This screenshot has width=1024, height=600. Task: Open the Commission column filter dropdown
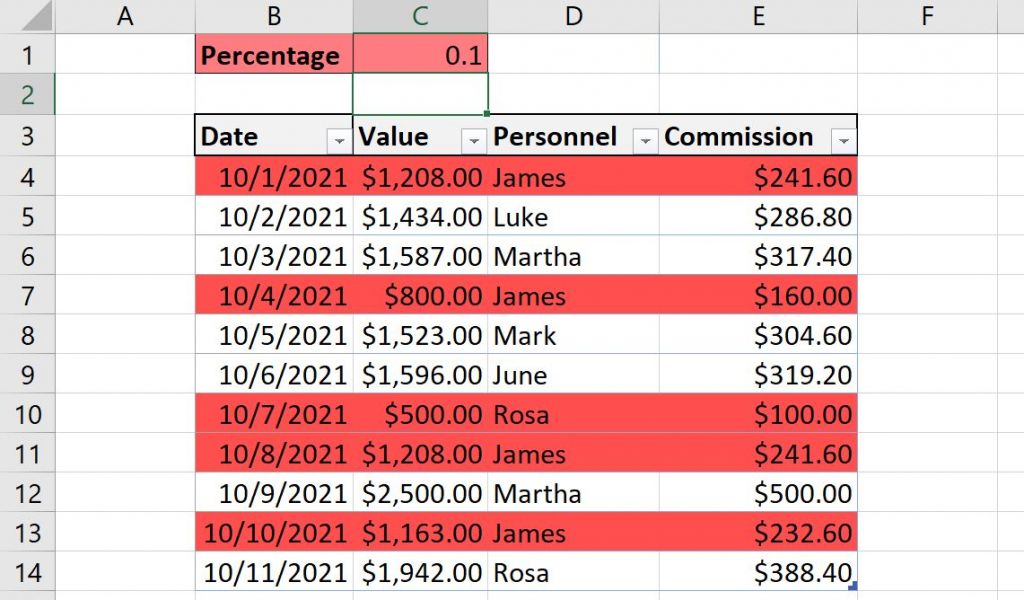(845, 137)
